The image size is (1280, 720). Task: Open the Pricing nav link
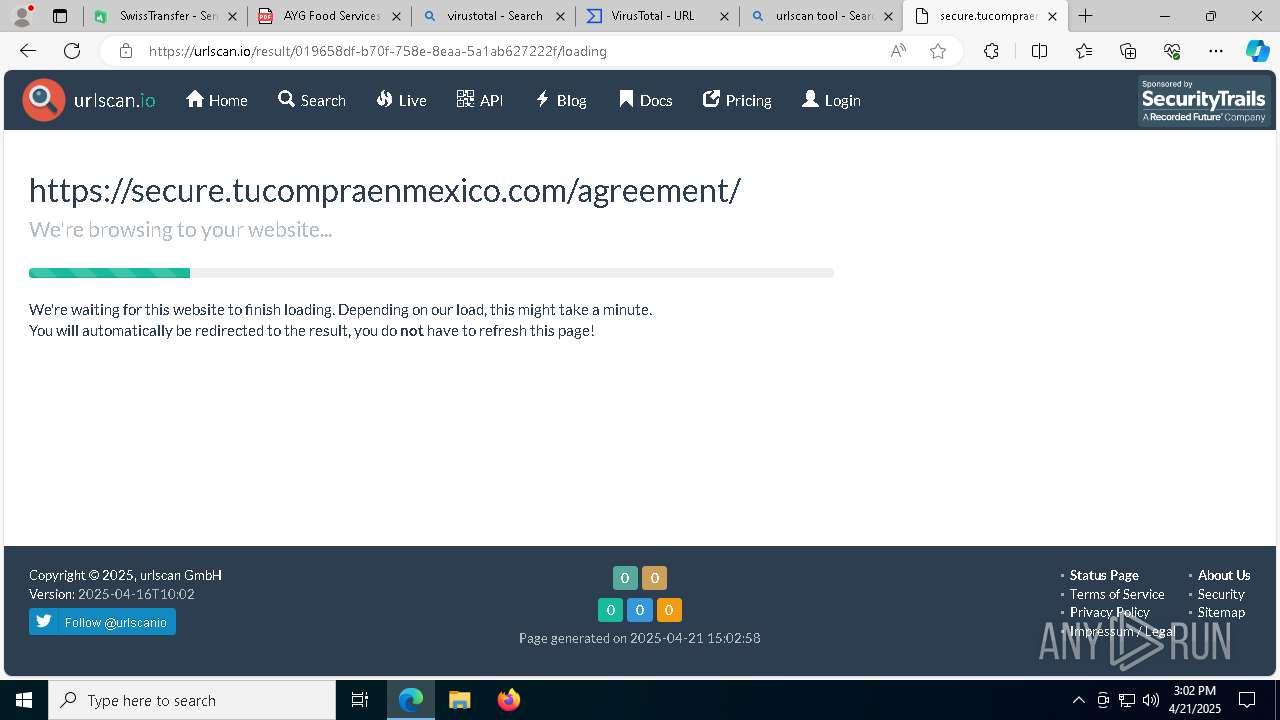click(x=737, y=100)
